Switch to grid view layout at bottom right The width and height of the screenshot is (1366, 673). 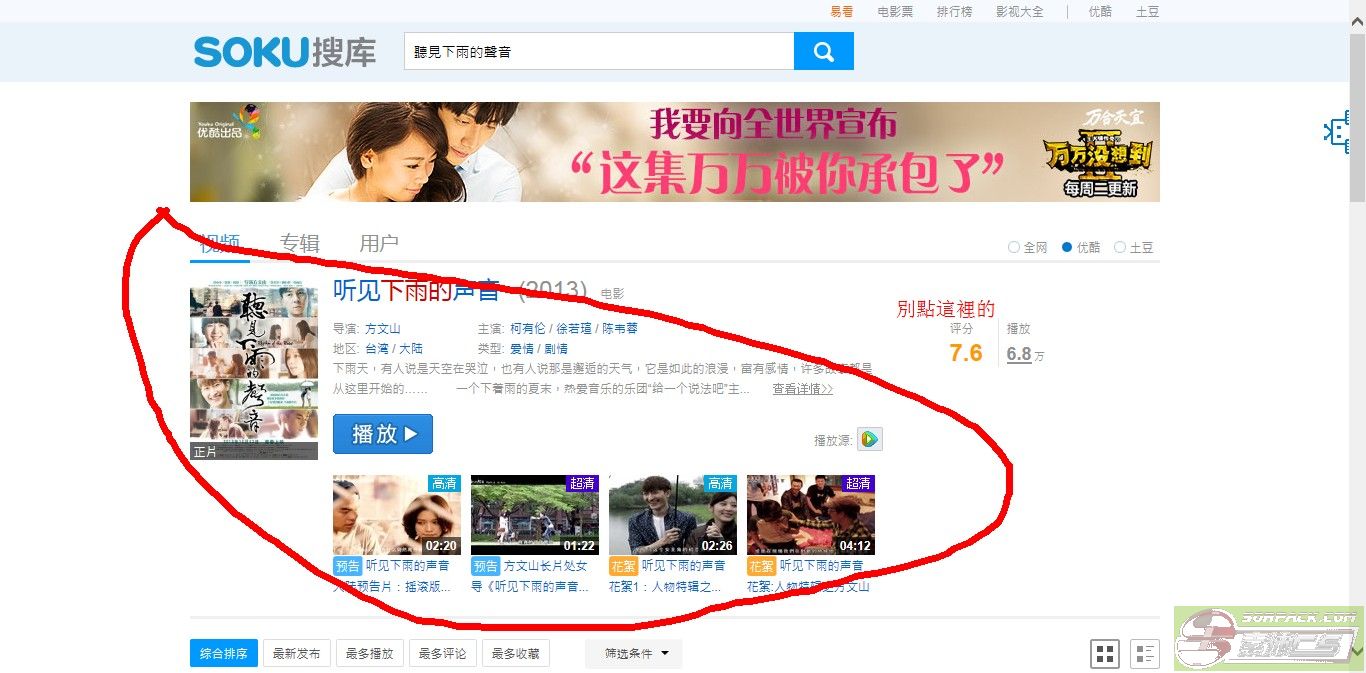[x=1106, y=653]
